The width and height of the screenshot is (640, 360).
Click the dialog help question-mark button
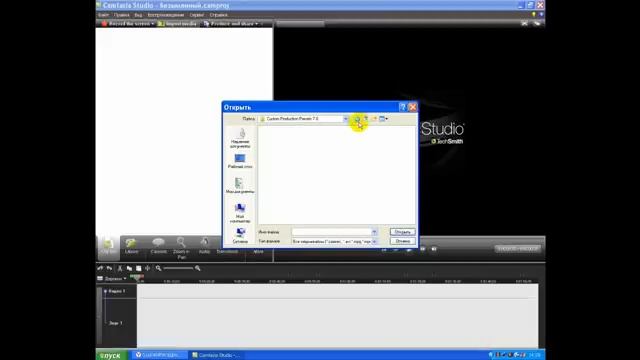(402, 107)
